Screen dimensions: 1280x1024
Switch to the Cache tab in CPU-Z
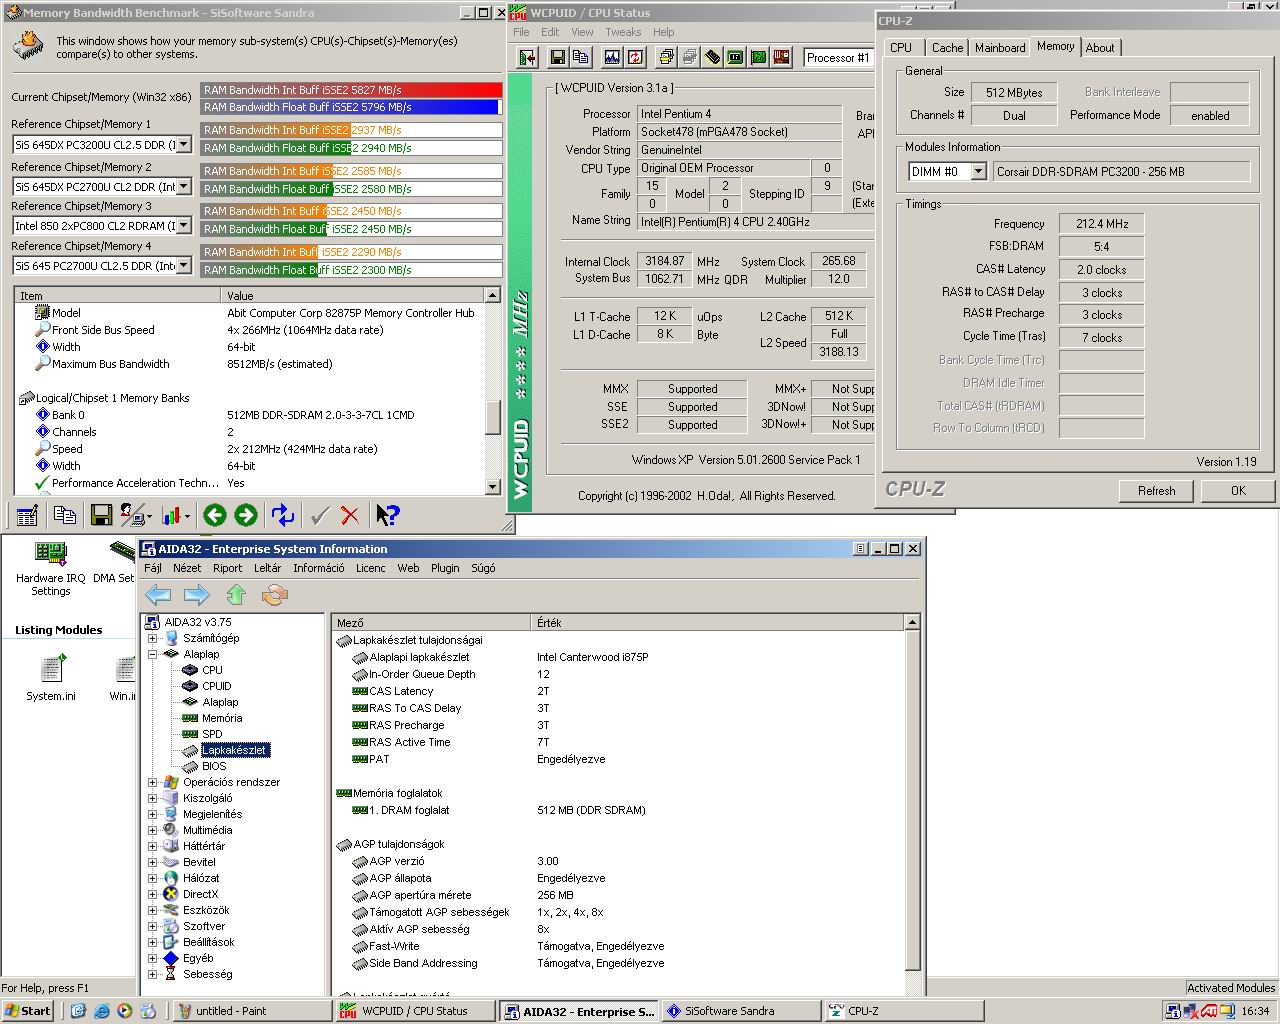point(947,47)
